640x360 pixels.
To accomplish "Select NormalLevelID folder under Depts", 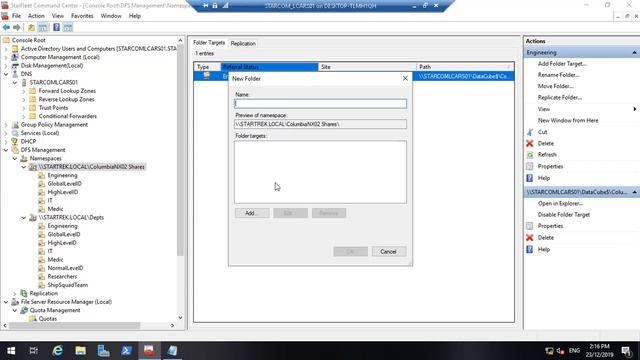I will pos(65,268).
